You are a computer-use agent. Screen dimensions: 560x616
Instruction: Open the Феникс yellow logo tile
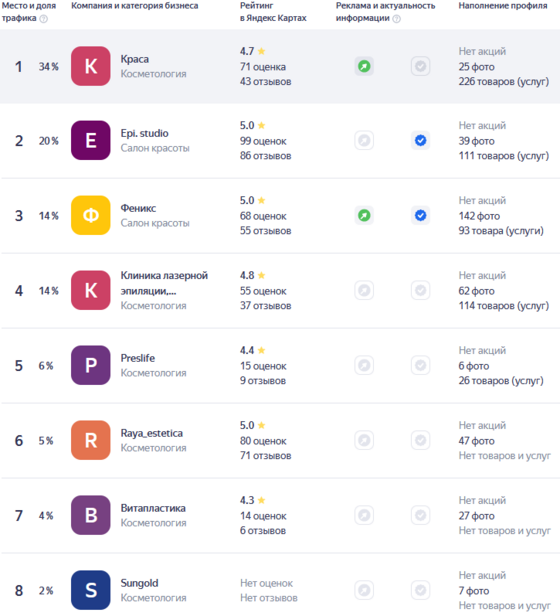(x=91, y=215)
